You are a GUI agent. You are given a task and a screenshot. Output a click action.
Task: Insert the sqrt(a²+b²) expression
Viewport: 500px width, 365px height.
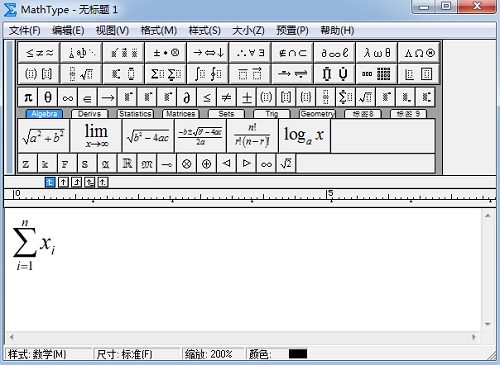(x=43, y=136)
